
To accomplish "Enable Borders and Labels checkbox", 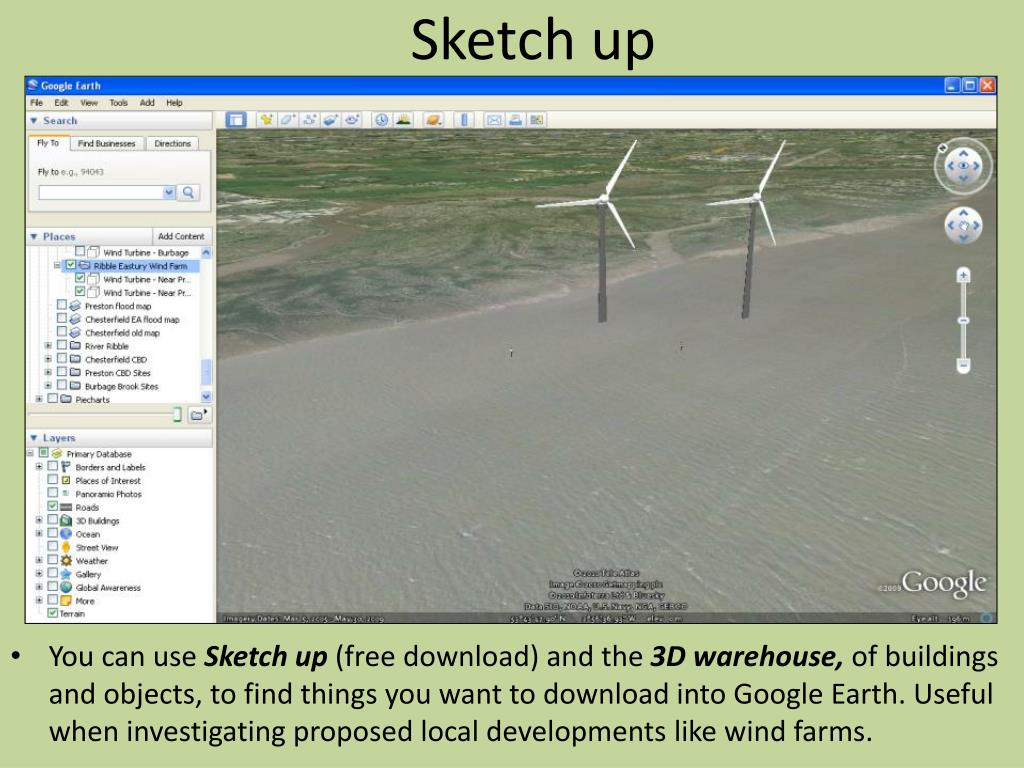I will point(53,466).
